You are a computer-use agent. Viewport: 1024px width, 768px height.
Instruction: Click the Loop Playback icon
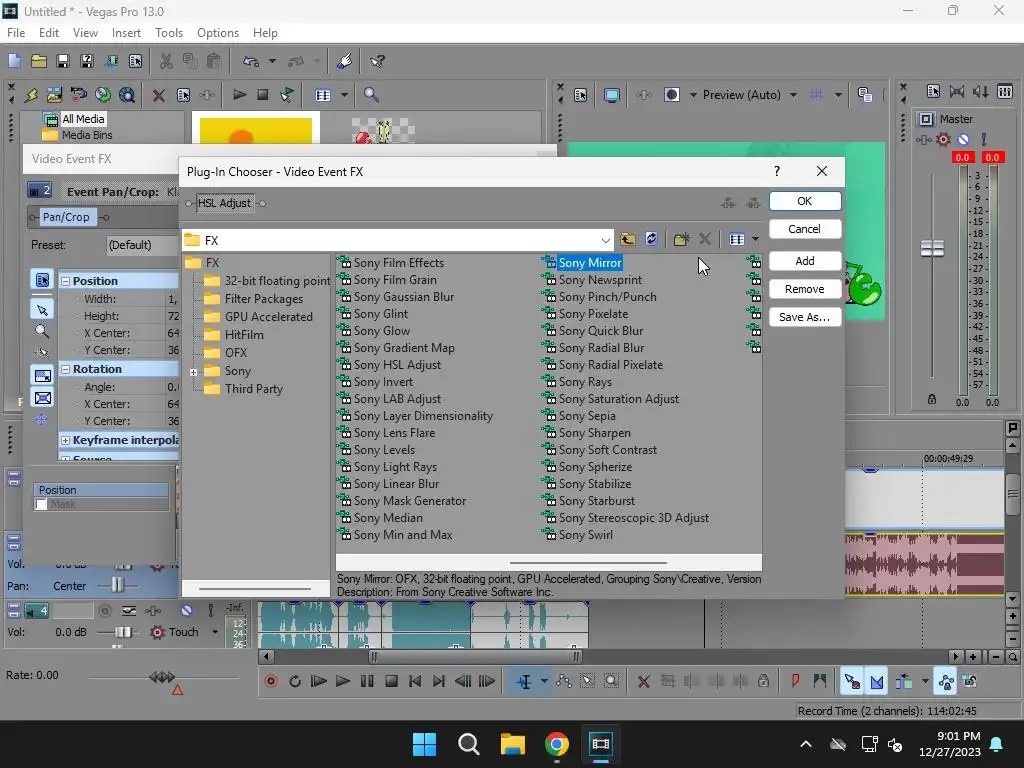pos(295,681)
